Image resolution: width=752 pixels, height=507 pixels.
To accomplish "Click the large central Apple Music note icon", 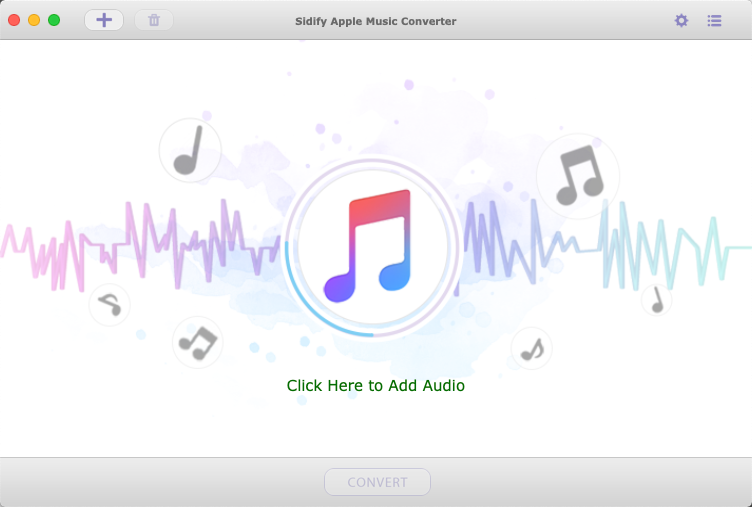I will [x=368, y=246].
